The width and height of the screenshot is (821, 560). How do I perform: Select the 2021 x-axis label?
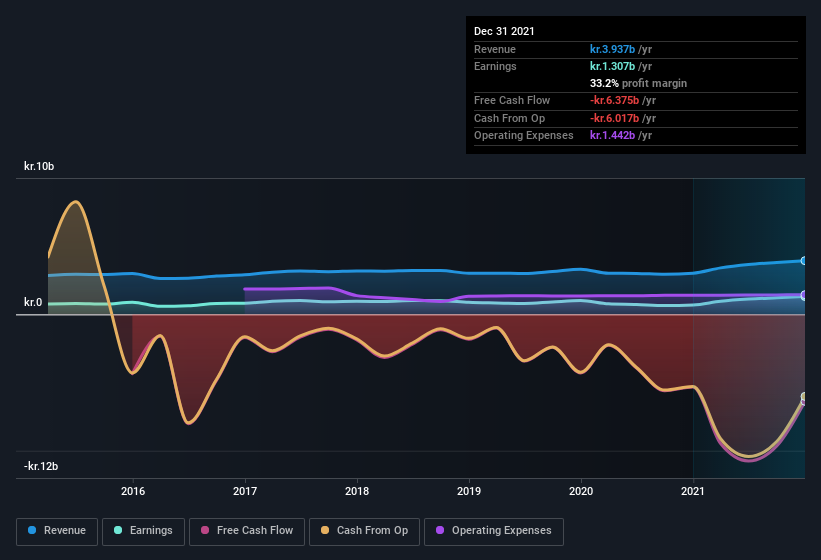pos(693,491)
